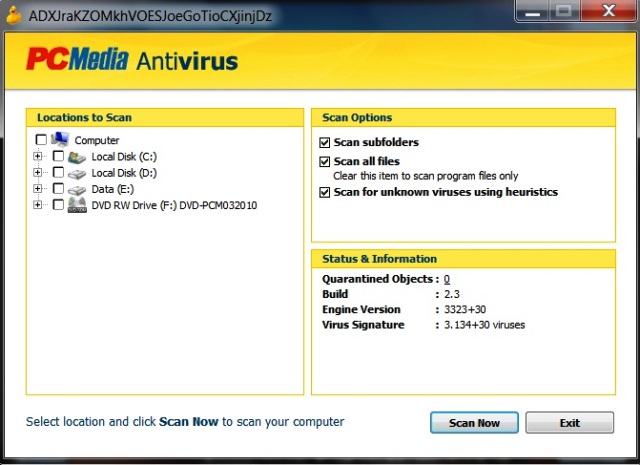Disable the Scan subfolders option
This screenshot has height=465, width=640.
point(324,143)
